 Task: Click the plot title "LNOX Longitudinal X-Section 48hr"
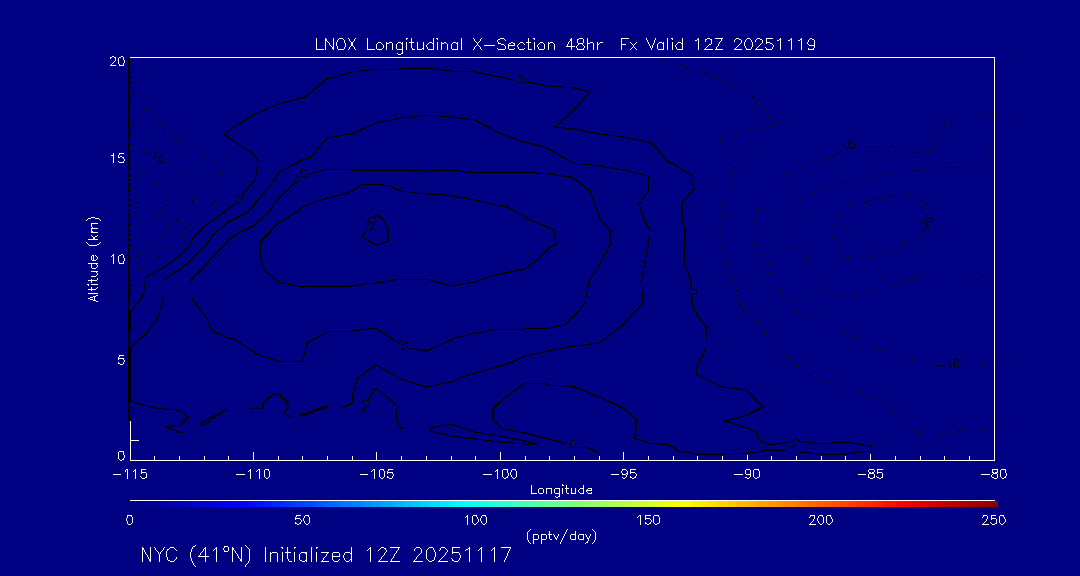tap(457, 45)
